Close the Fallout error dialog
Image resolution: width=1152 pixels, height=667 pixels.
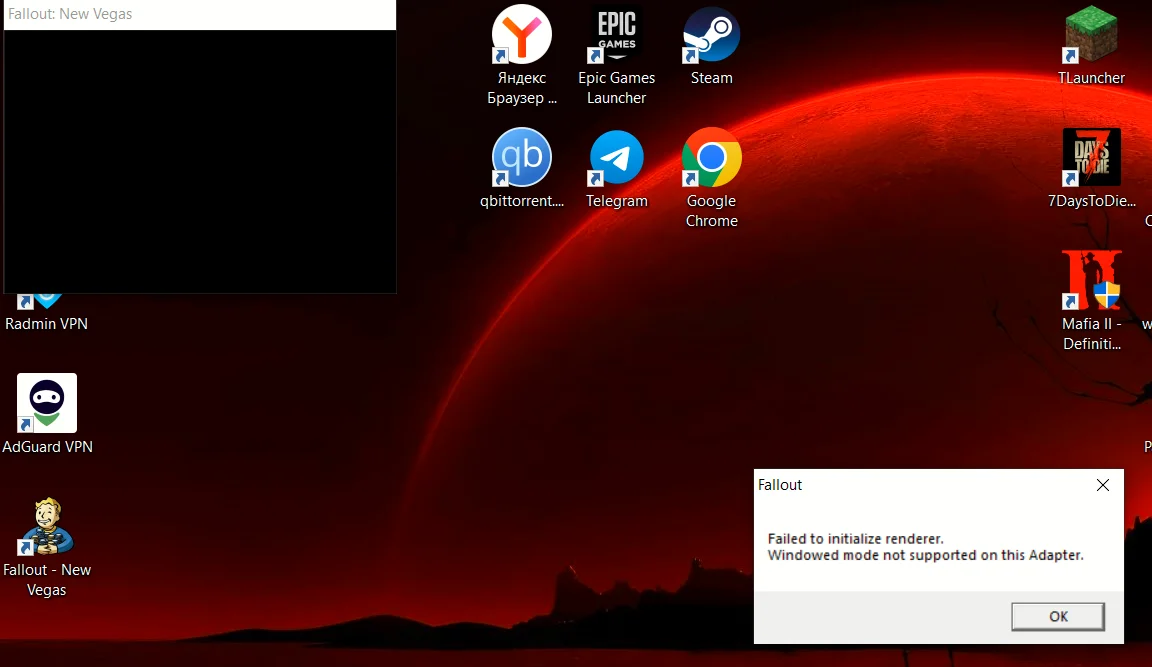1103,485
